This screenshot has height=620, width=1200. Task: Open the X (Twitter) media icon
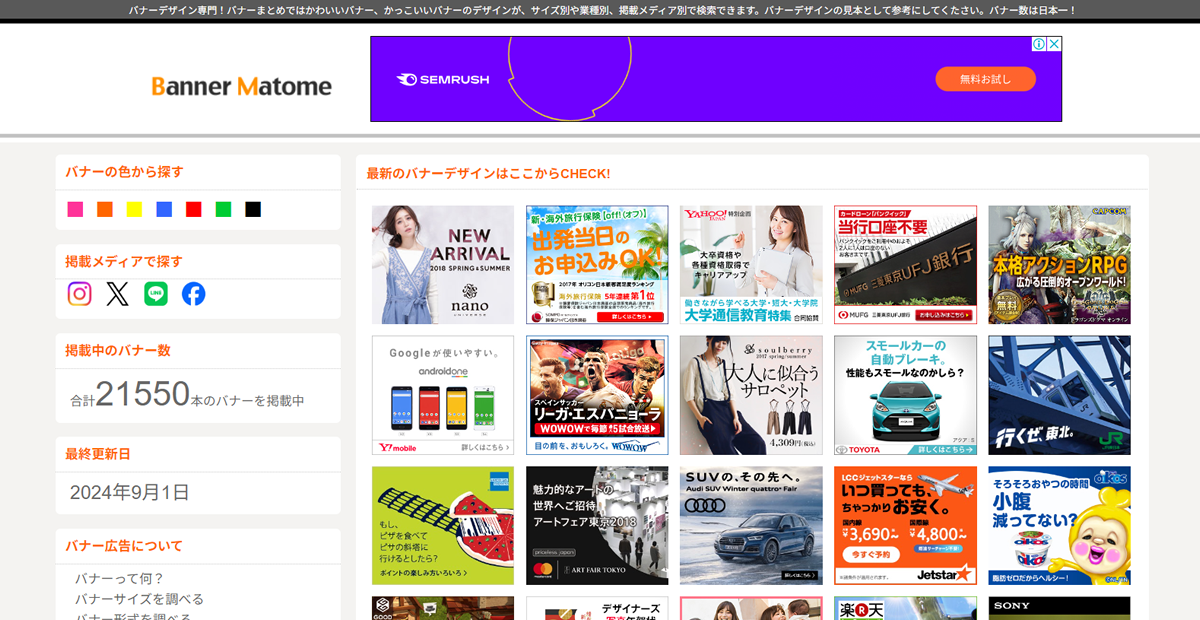(118, 293)
